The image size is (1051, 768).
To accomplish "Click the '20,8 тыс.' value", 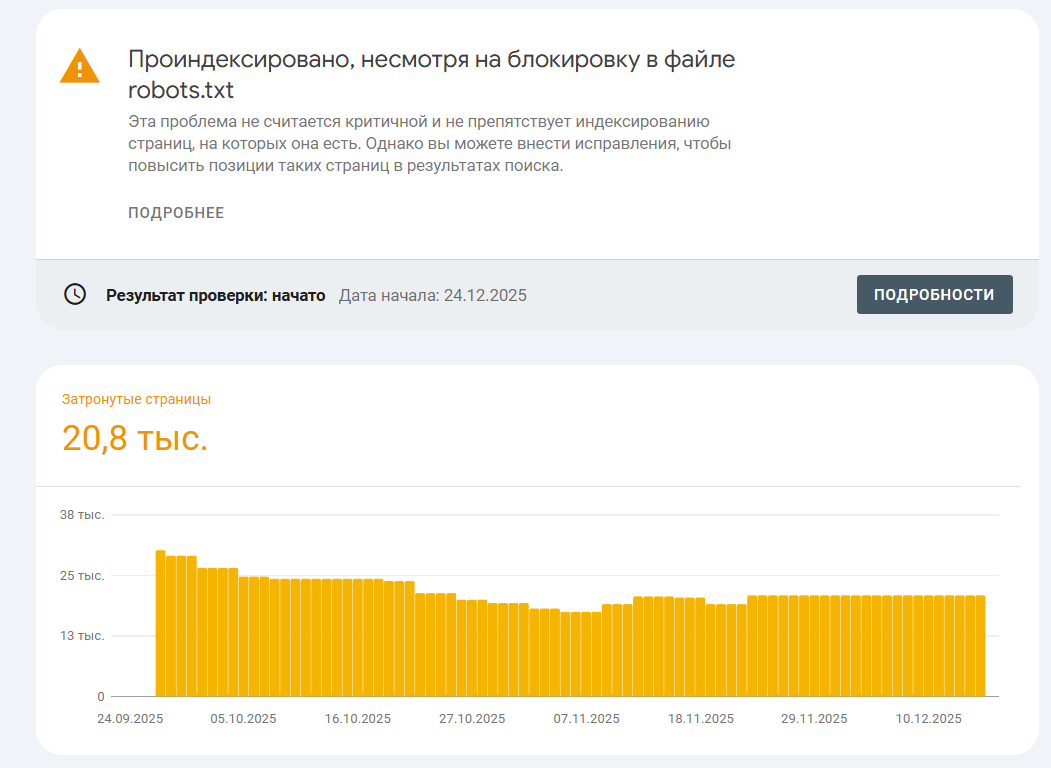I will [135, 438].
